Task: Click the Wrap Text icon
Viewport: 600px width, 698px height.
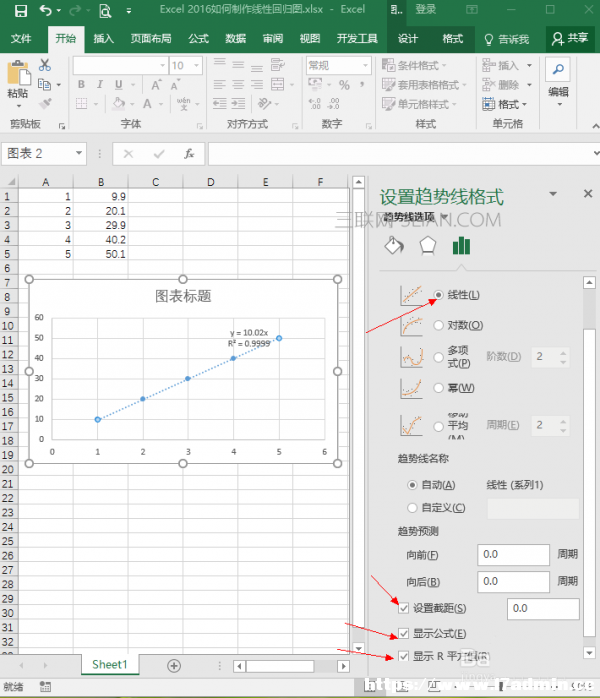Action: tap(277, 65)
